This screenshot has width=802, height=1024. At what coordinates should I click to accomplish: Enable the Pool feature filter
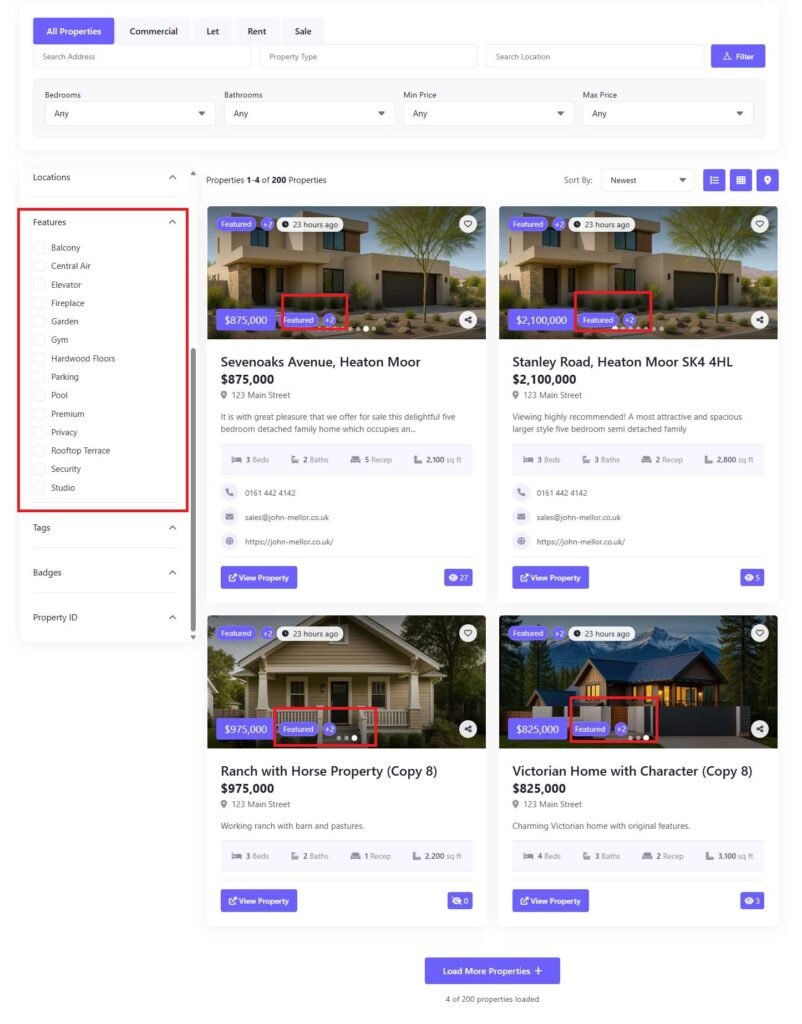tap(39, 396)
